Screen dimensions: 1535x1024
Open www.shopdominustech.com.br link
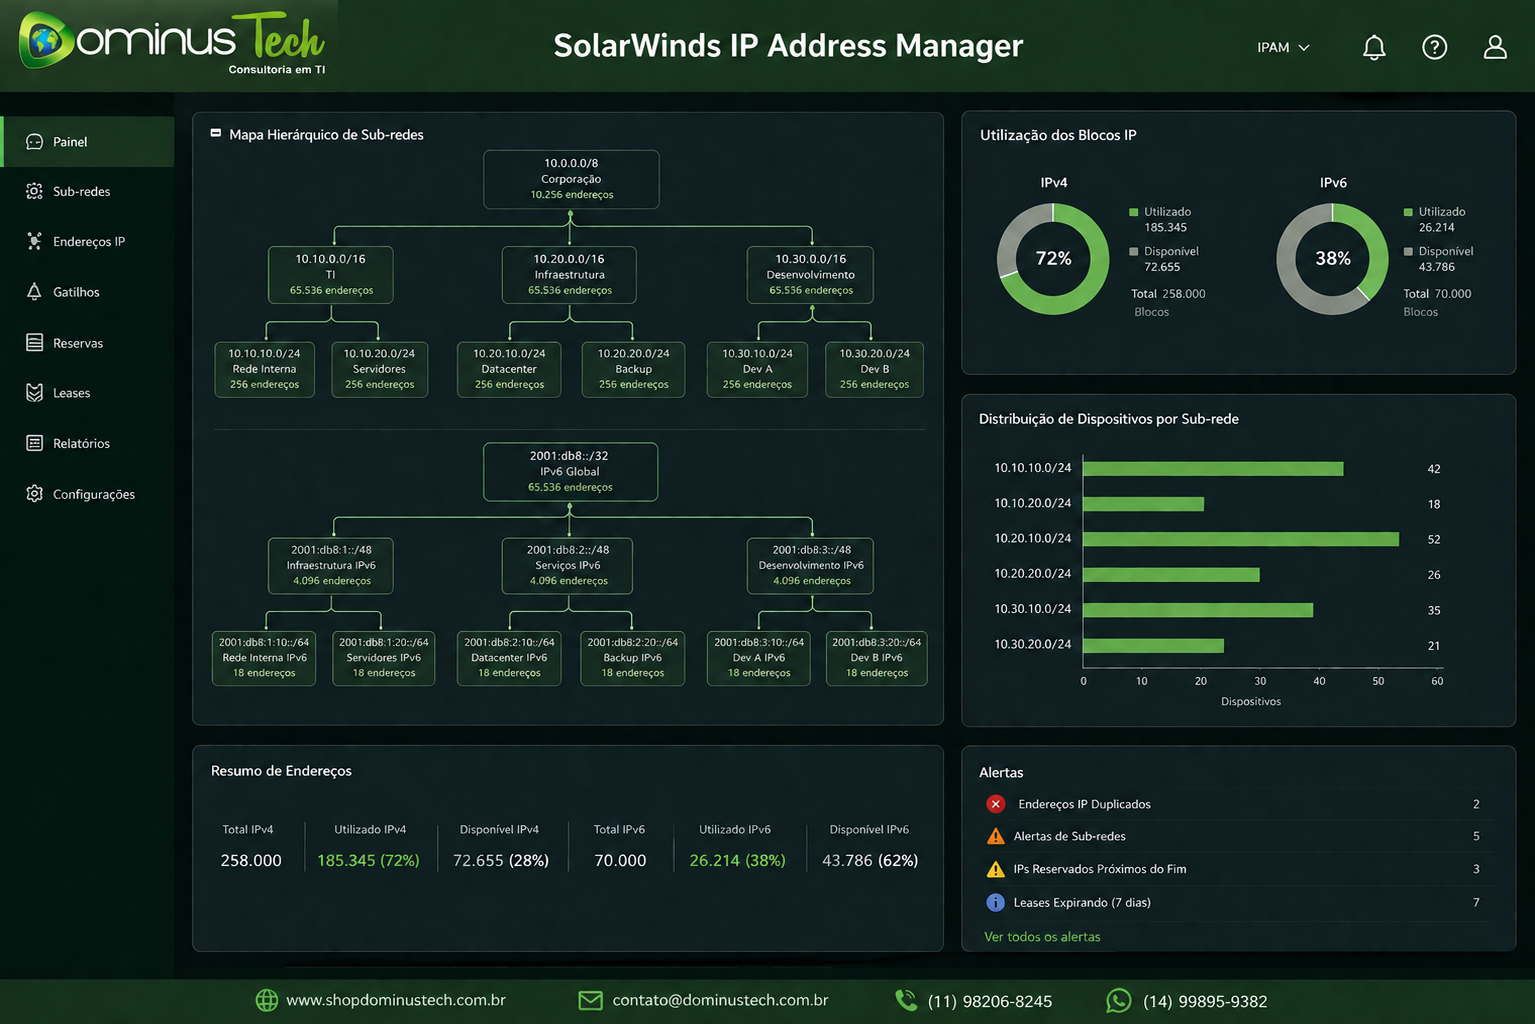coord(396,1000)
